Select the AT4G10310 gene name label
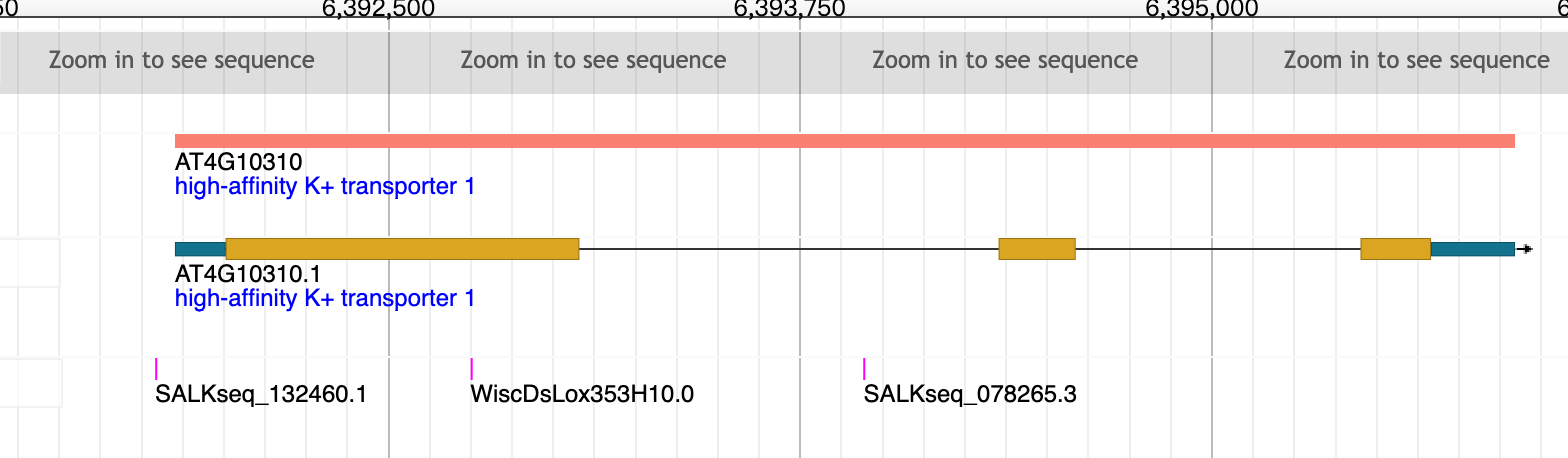The width and height of the screenshot is (1568, 458). click(238, 162)
